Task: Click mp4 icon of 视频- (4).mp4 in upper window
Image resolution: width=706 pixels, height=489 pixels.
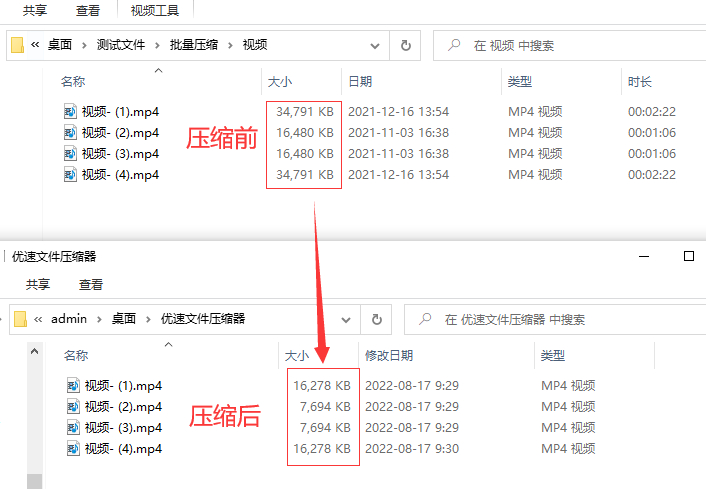Action: click(x=70, y=174)
